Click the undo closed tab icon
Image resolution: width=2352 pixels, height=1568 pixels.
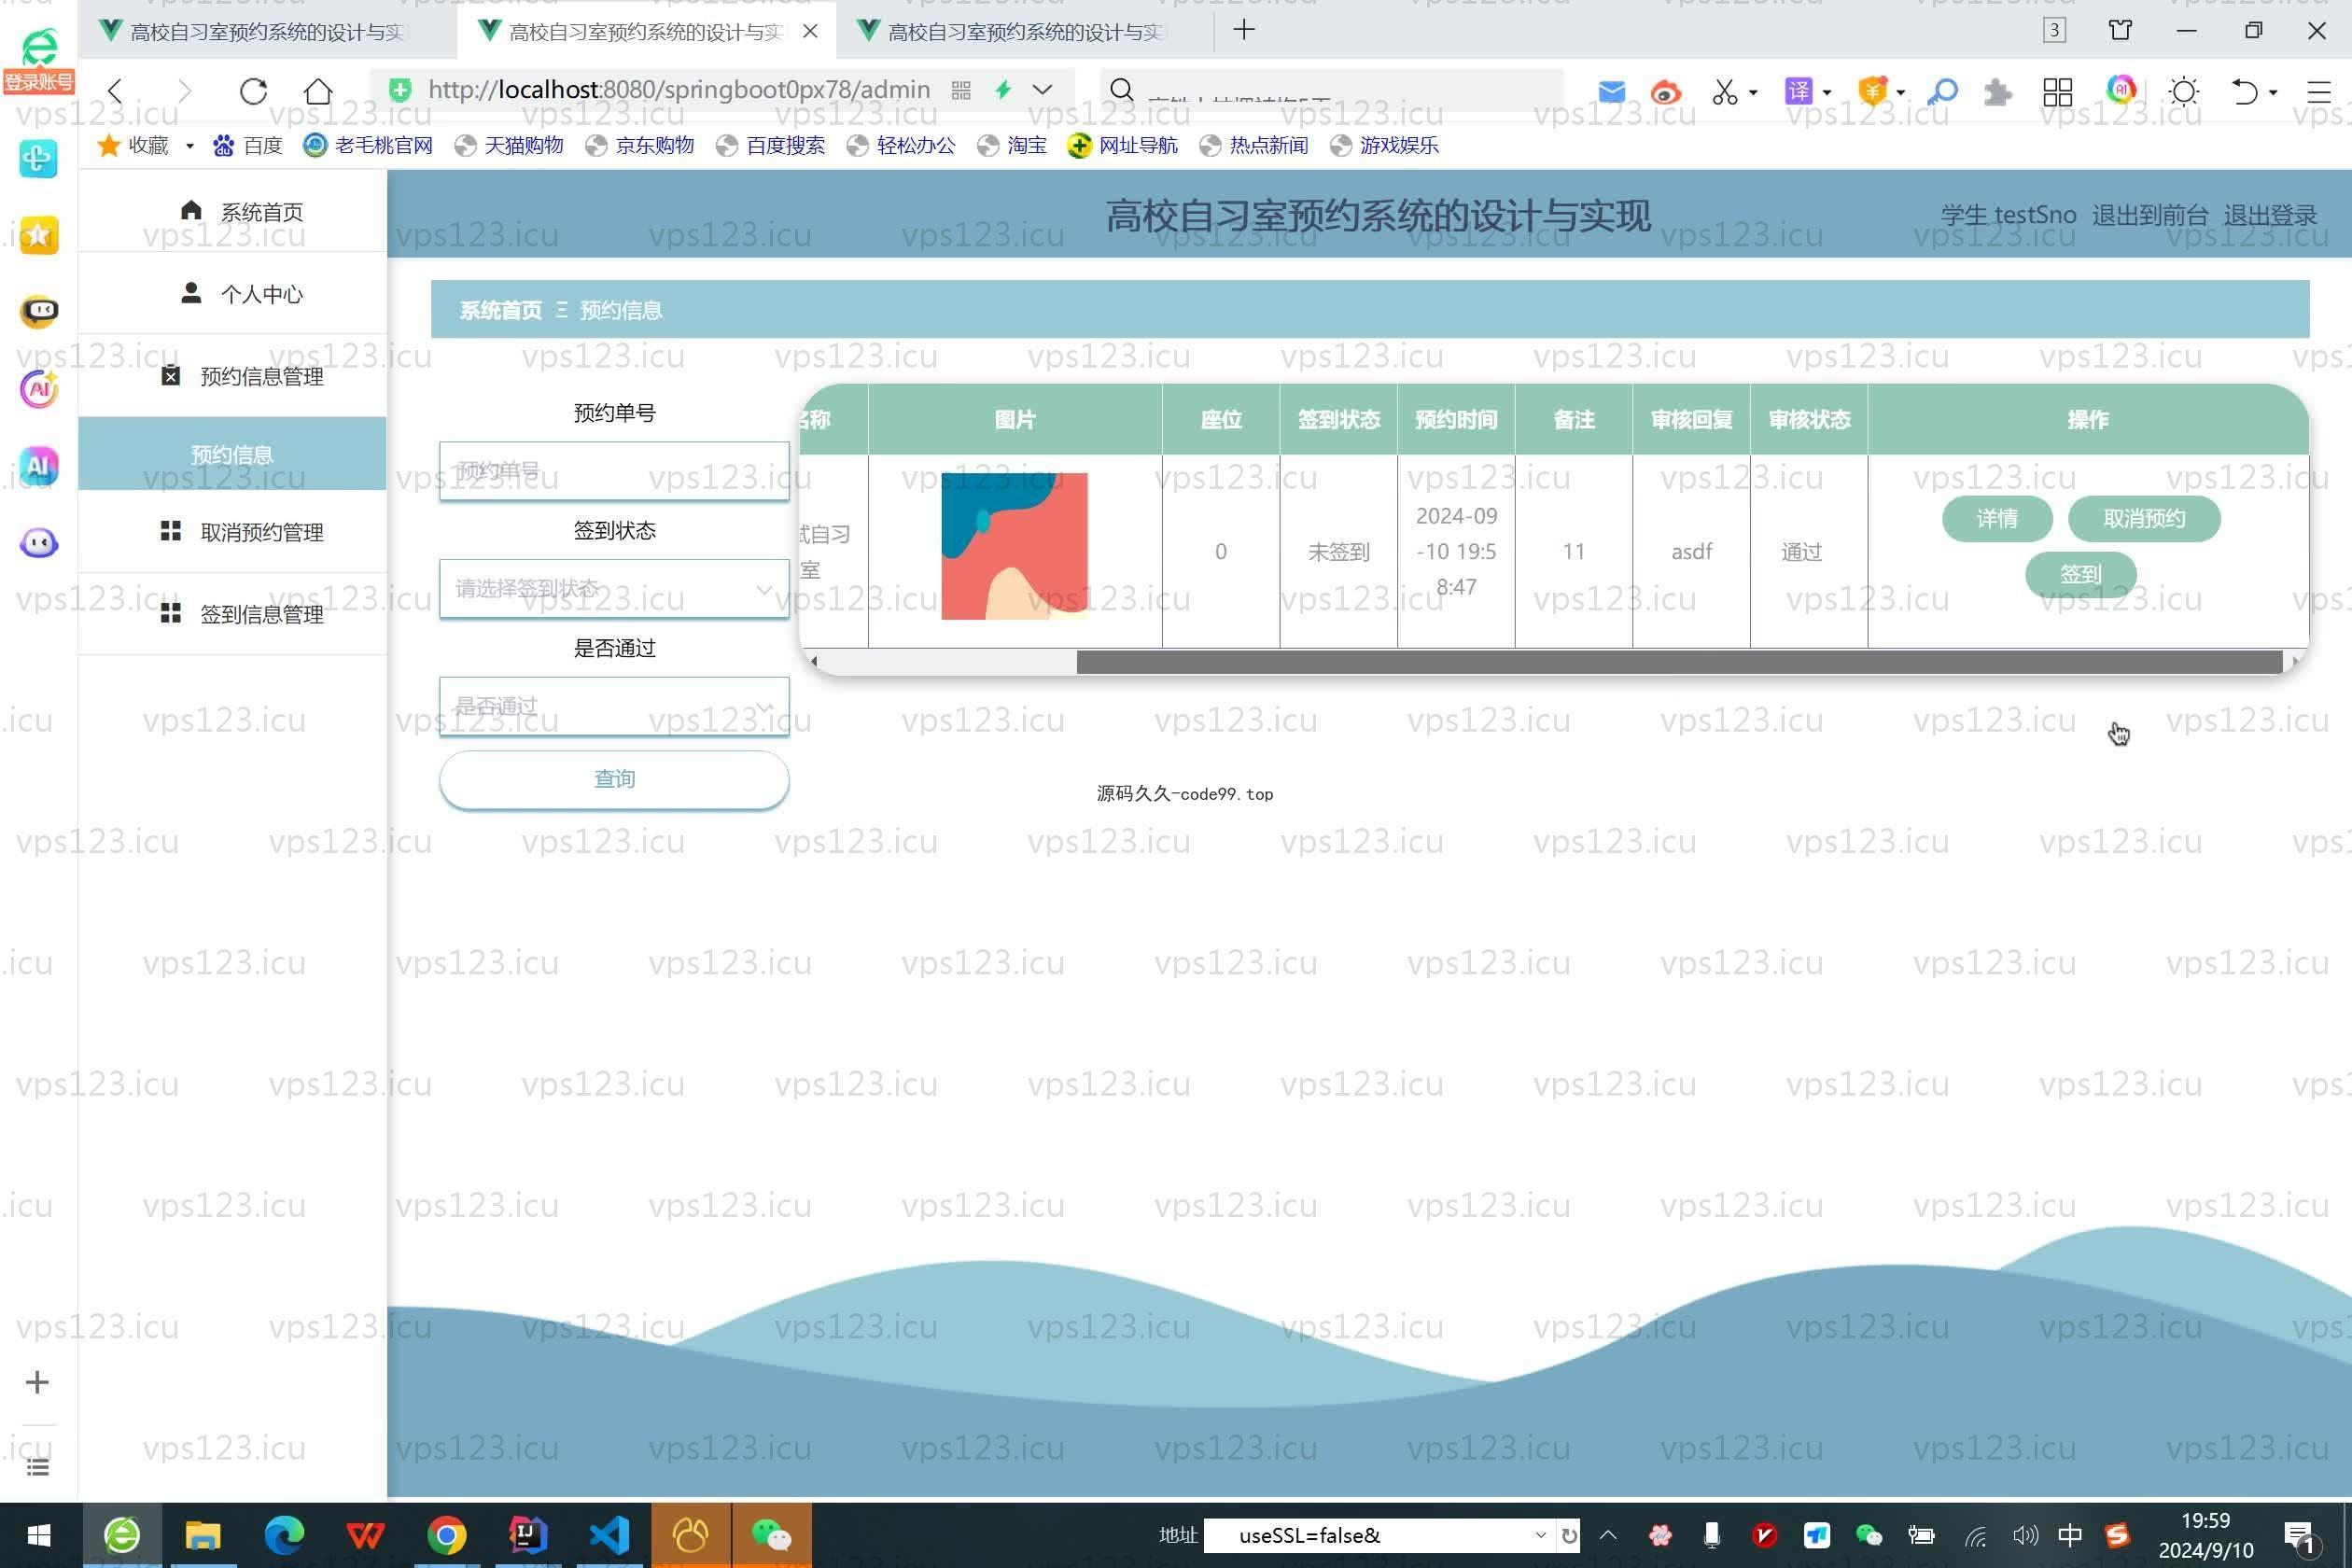pyautogui.click(x=2244, y=92)
